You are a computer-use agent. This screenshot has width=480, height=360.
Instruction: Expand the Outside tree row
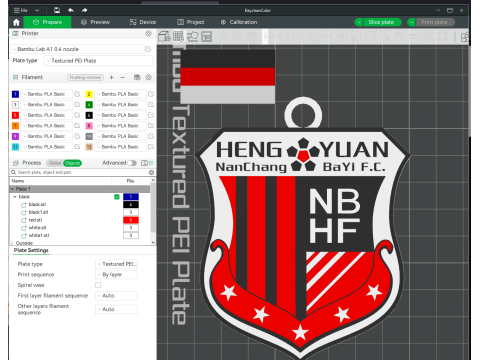click(x=12, y=243)
